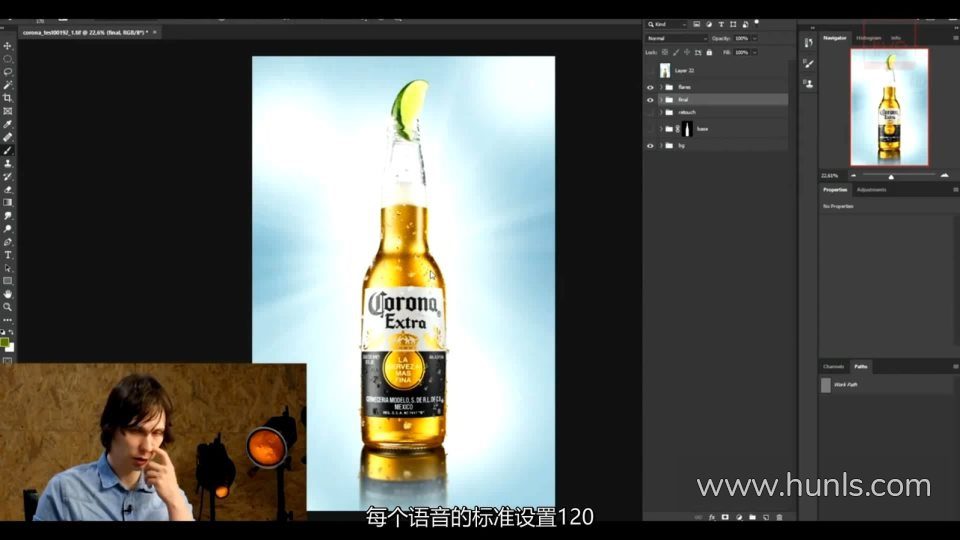The width and height of the screenshot is (960, 540).
Task: Select the Hand tool
Action: pos(7,294)
